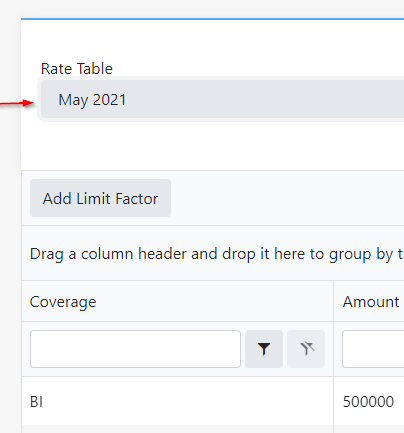This screenshot has width=404, height=433.
Task: Click the drag-column-header grouping area
Action: tap(213, 254)
